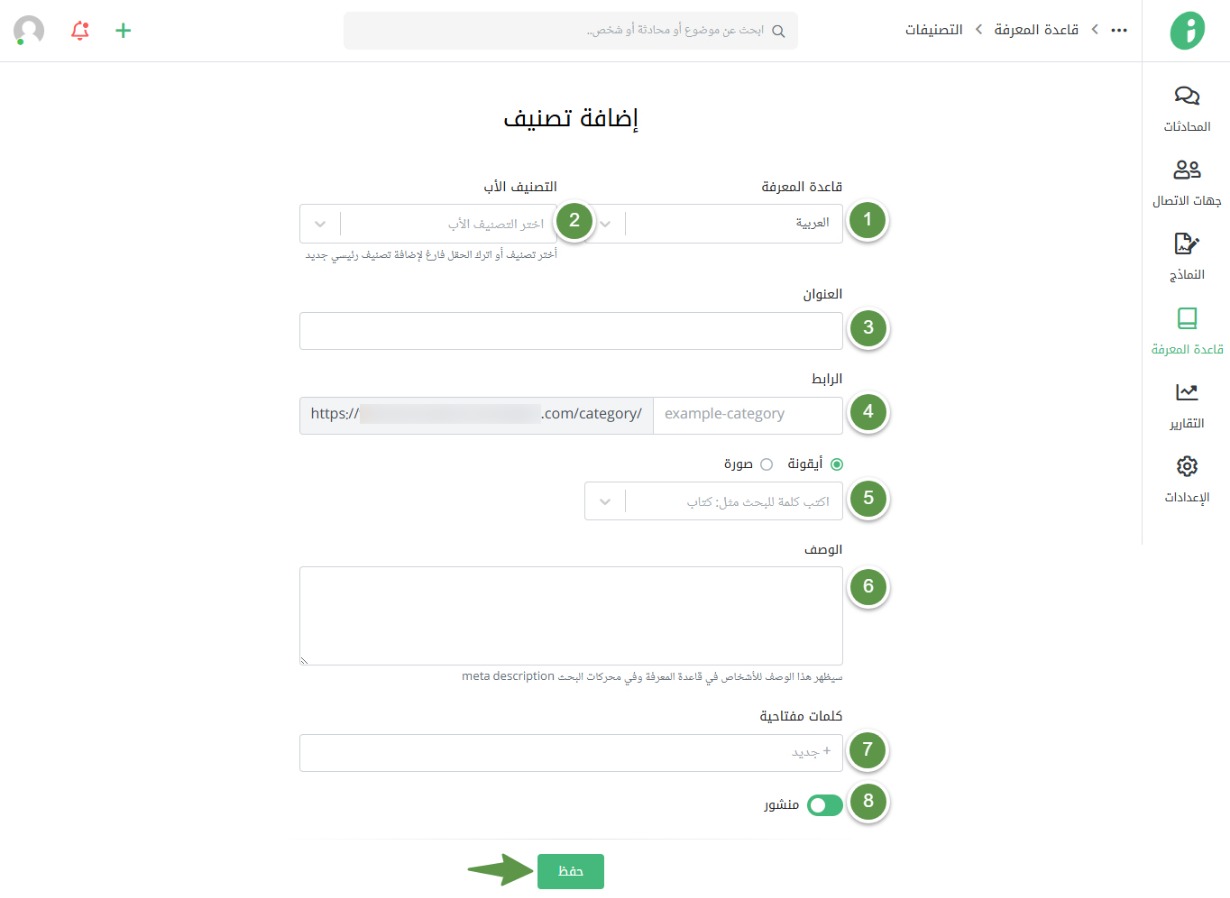Click the title (العنوان) input field

point(570,331)
